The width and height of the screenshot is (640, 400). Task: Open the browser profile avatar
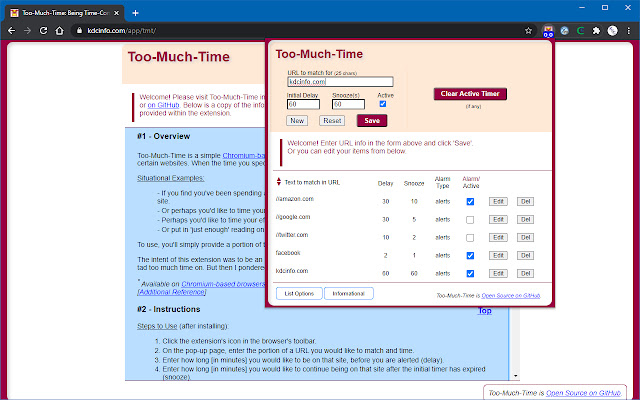(612, 31)
